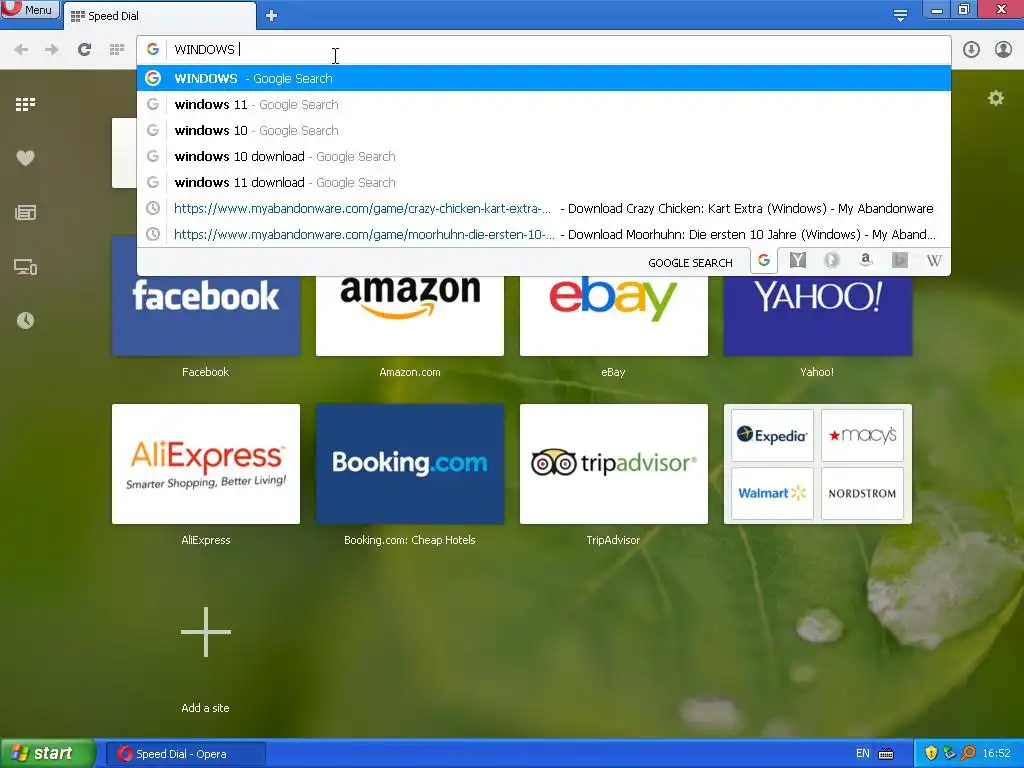Screen dimensions: 1024x768
Task: Open the News icon in sidebar
Action: [25, 212]
